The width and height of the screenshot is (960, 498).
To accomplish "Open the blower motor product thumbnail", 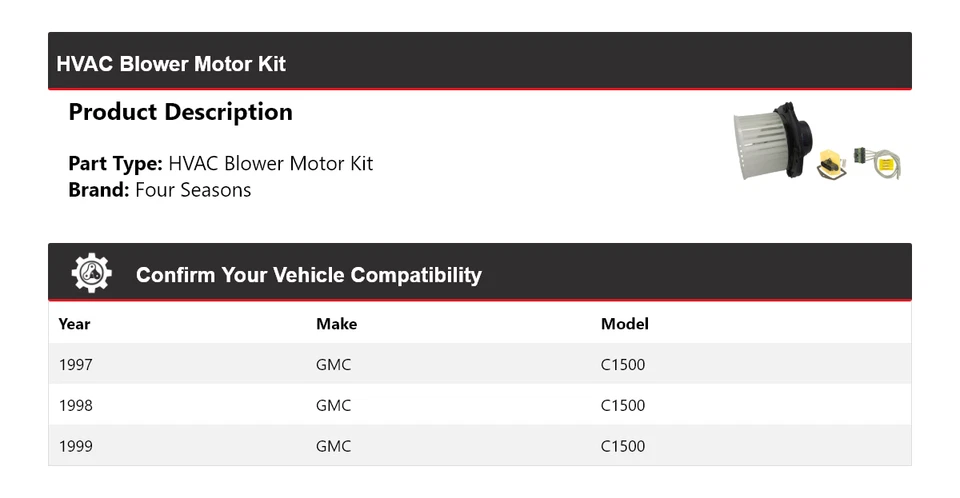I will click(768, 141).
